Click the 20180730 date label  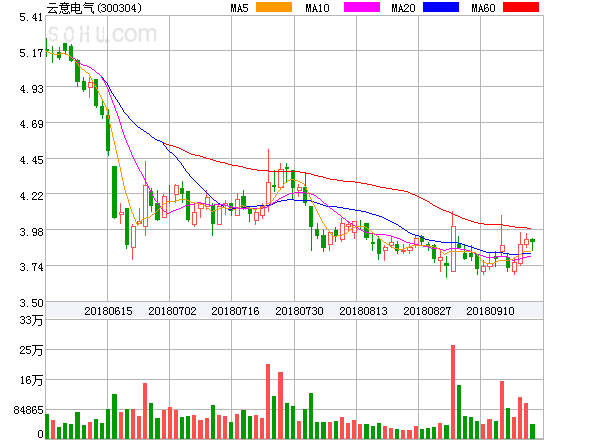coord(299,311)
